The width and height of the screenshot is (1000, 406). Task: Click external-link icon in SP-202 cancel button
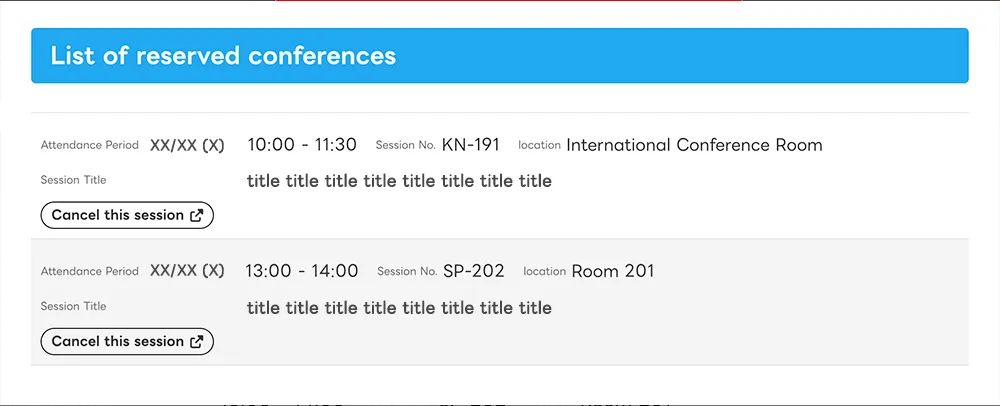click(x=197, y=341)
